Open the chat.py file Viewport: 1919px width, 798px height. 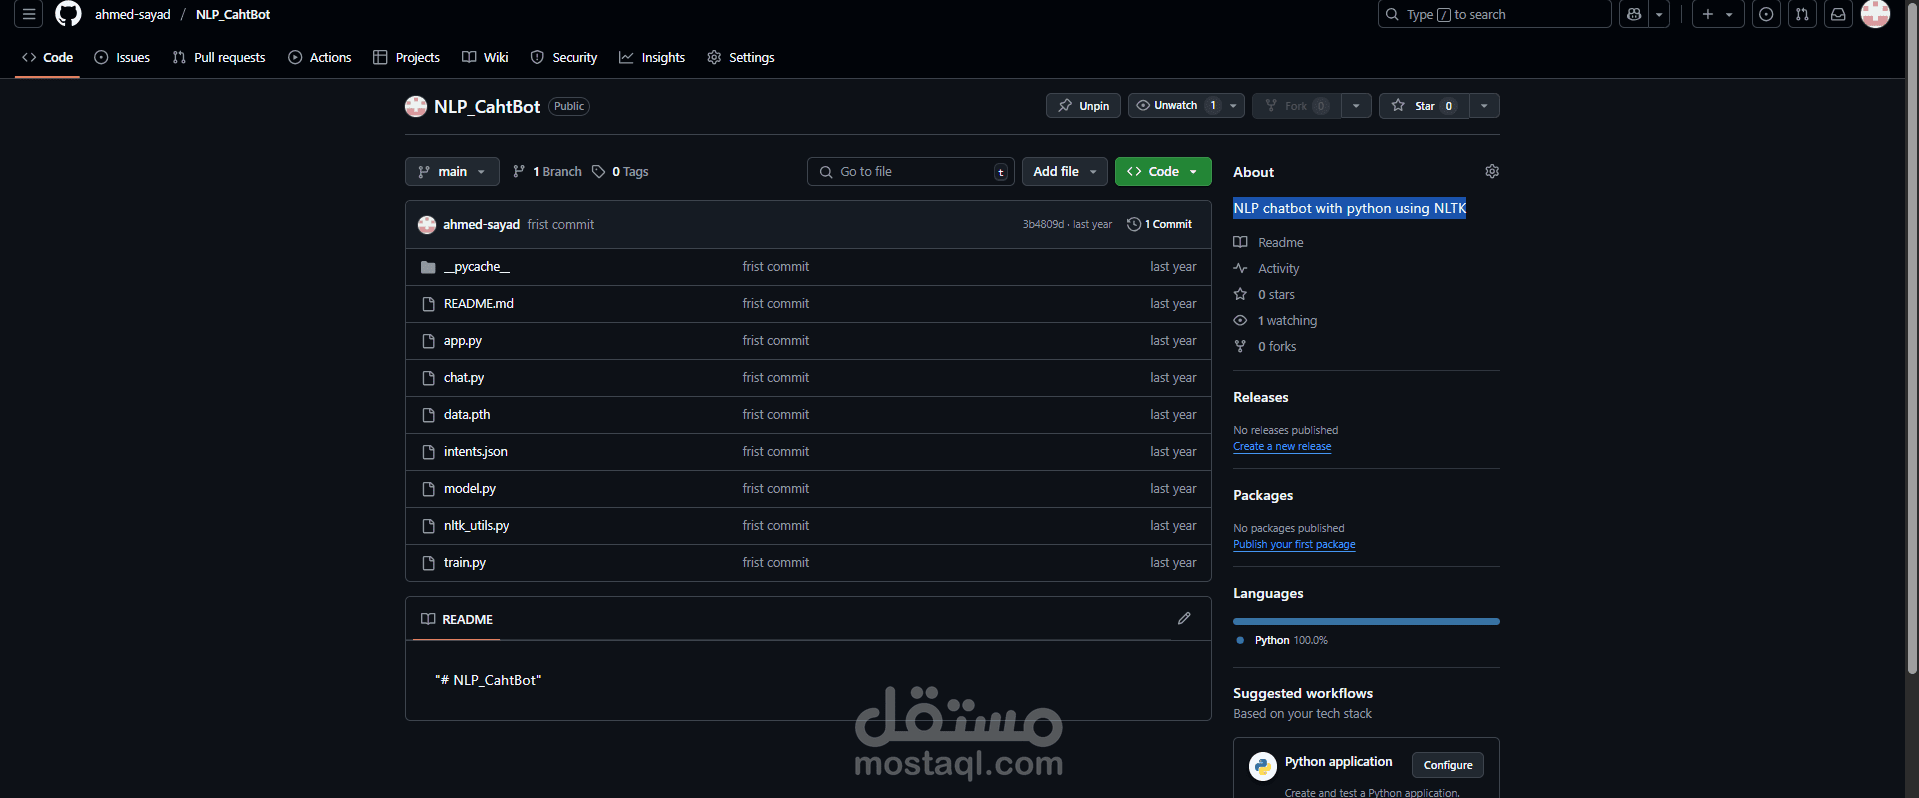[464, 378]
